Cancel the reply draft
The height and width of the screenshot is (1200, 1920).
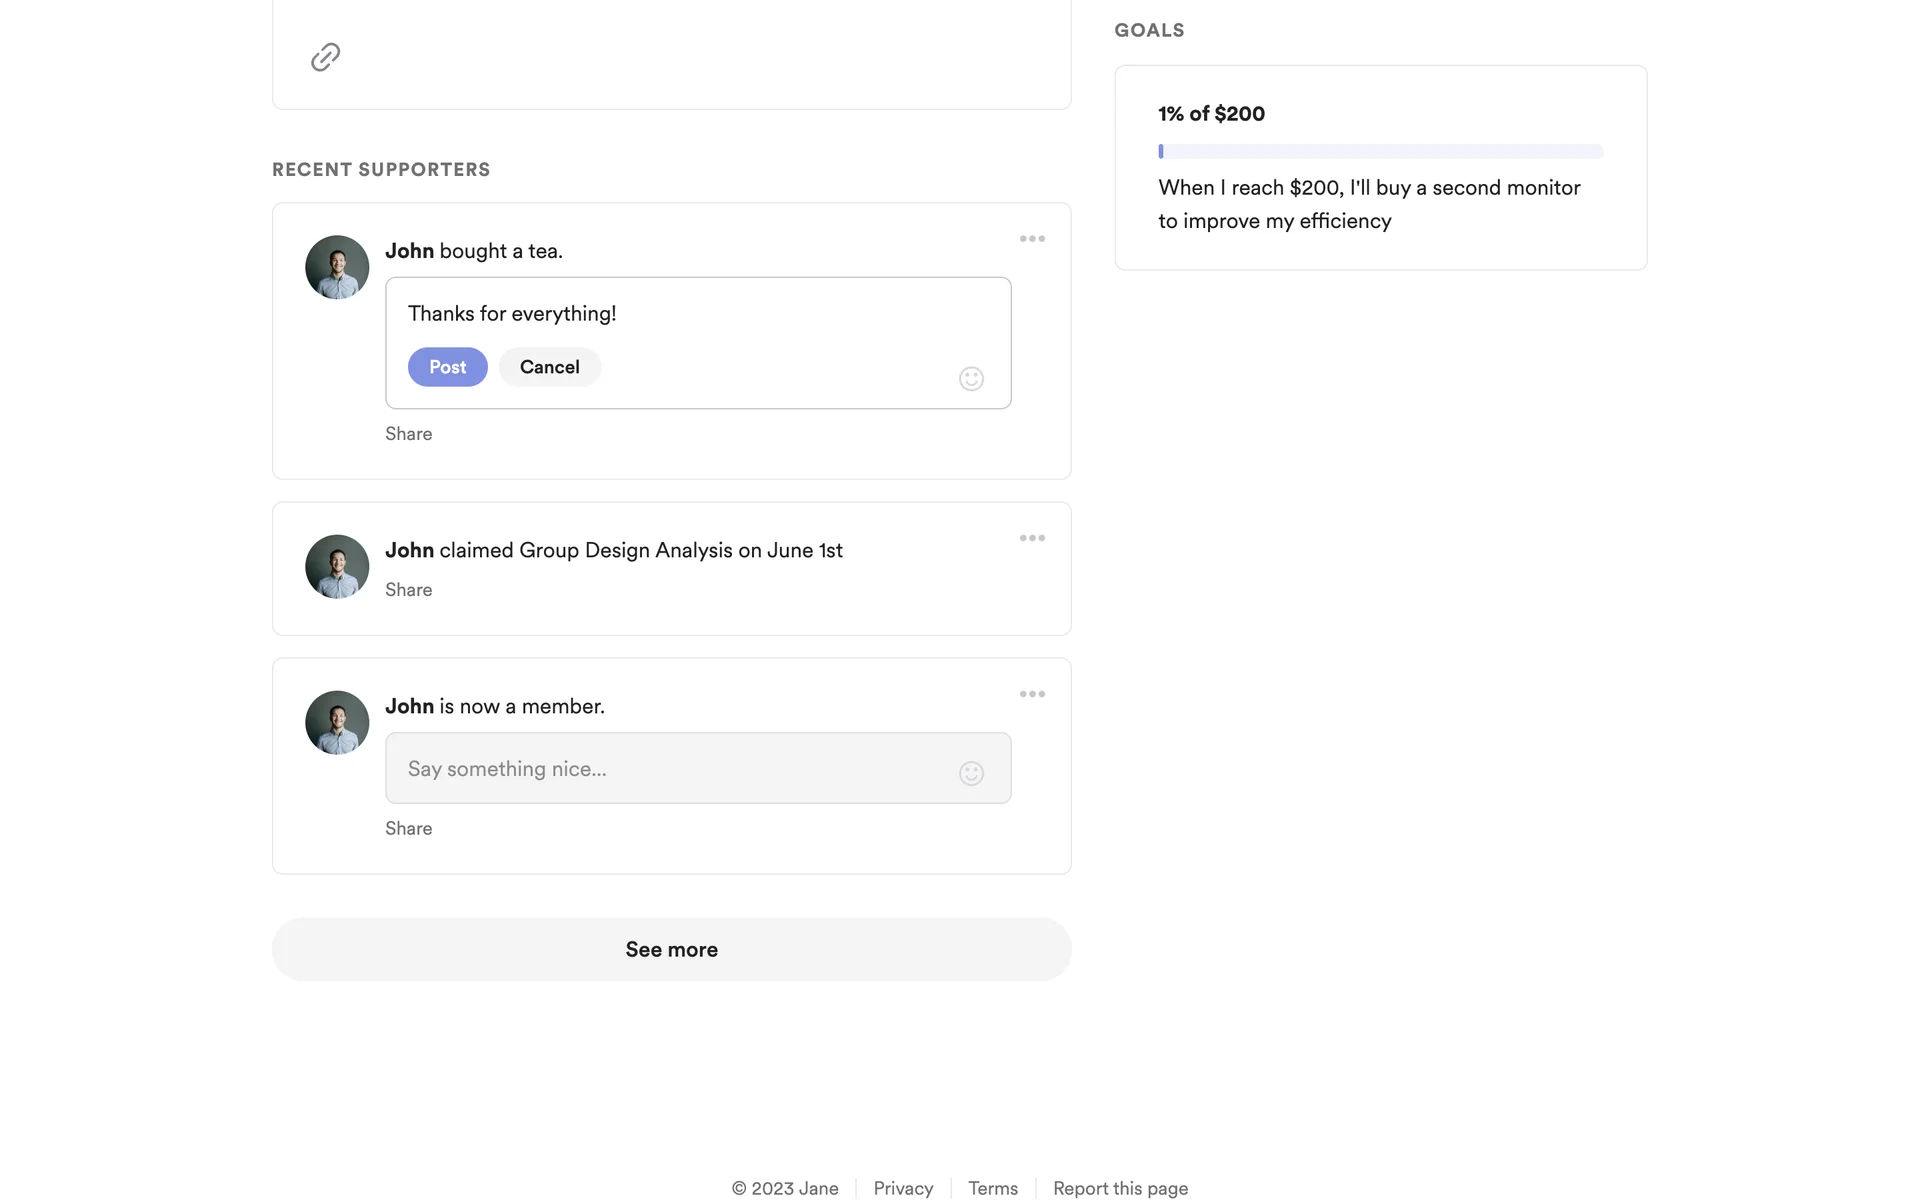(x=549, y=367)
